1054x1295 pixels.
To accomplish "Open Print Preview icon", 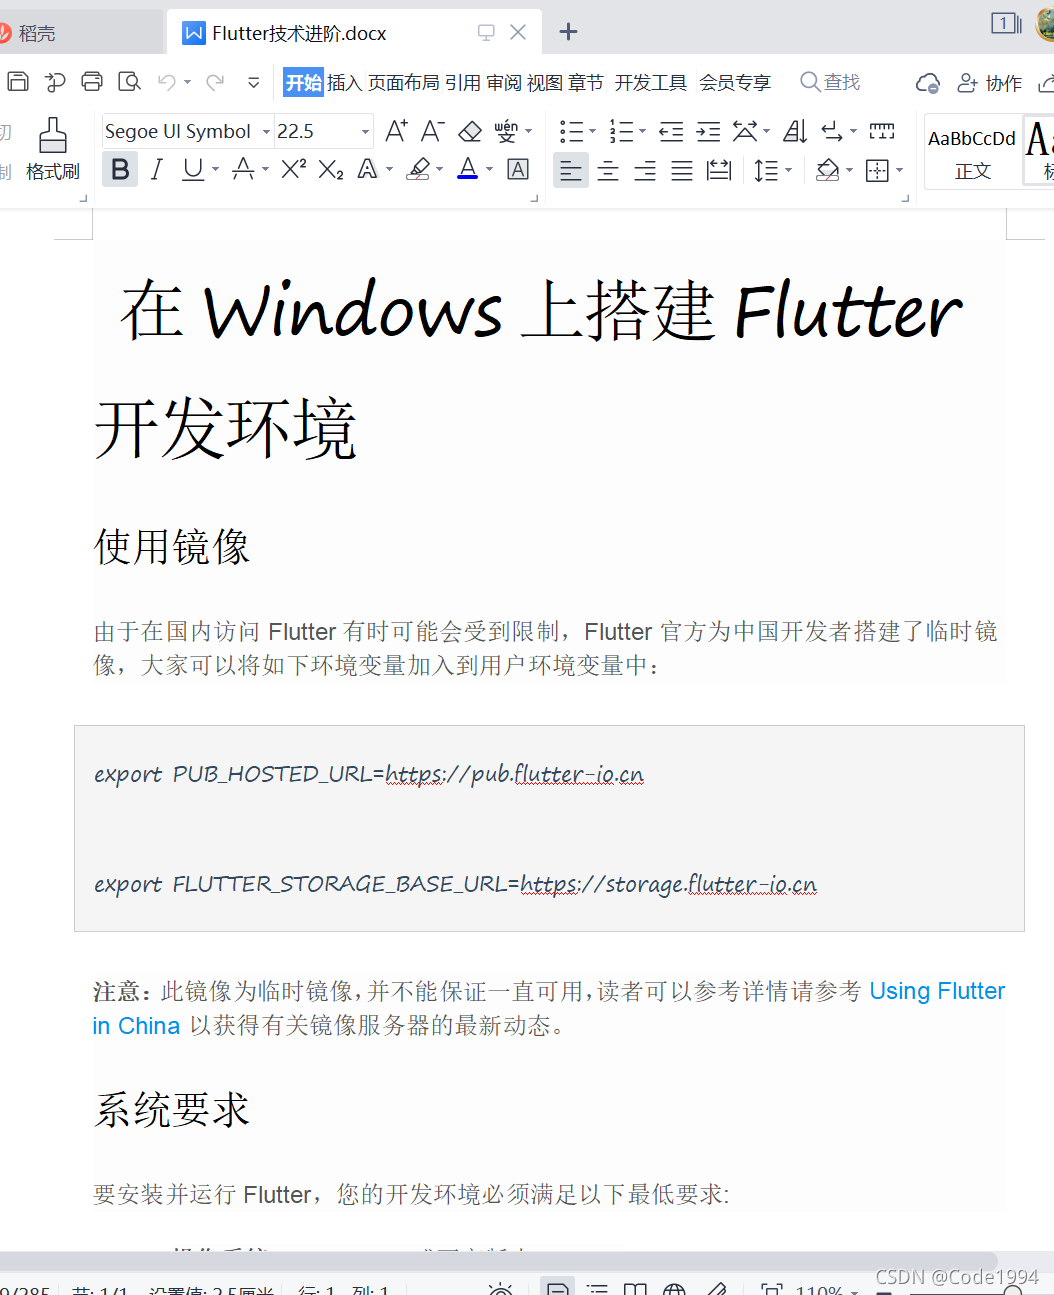I will pyautogui.click(x=129, y=82).
